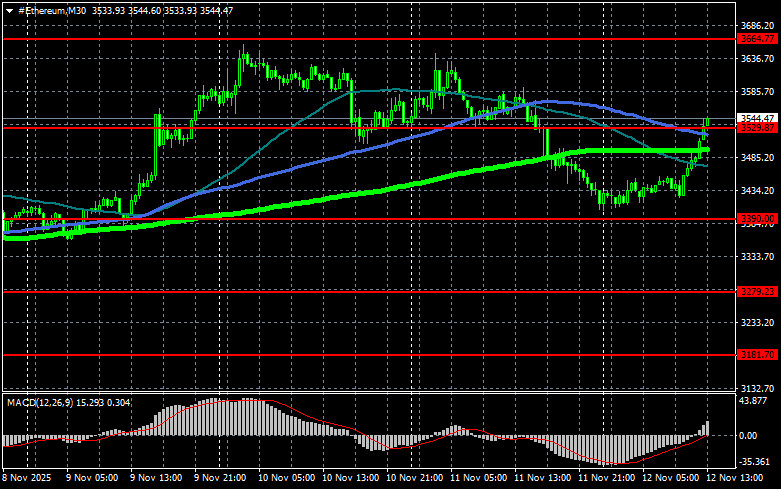The image size is (781, 489).
Task: Select the 3279.23 red level label
Action: tap(757, 292)
